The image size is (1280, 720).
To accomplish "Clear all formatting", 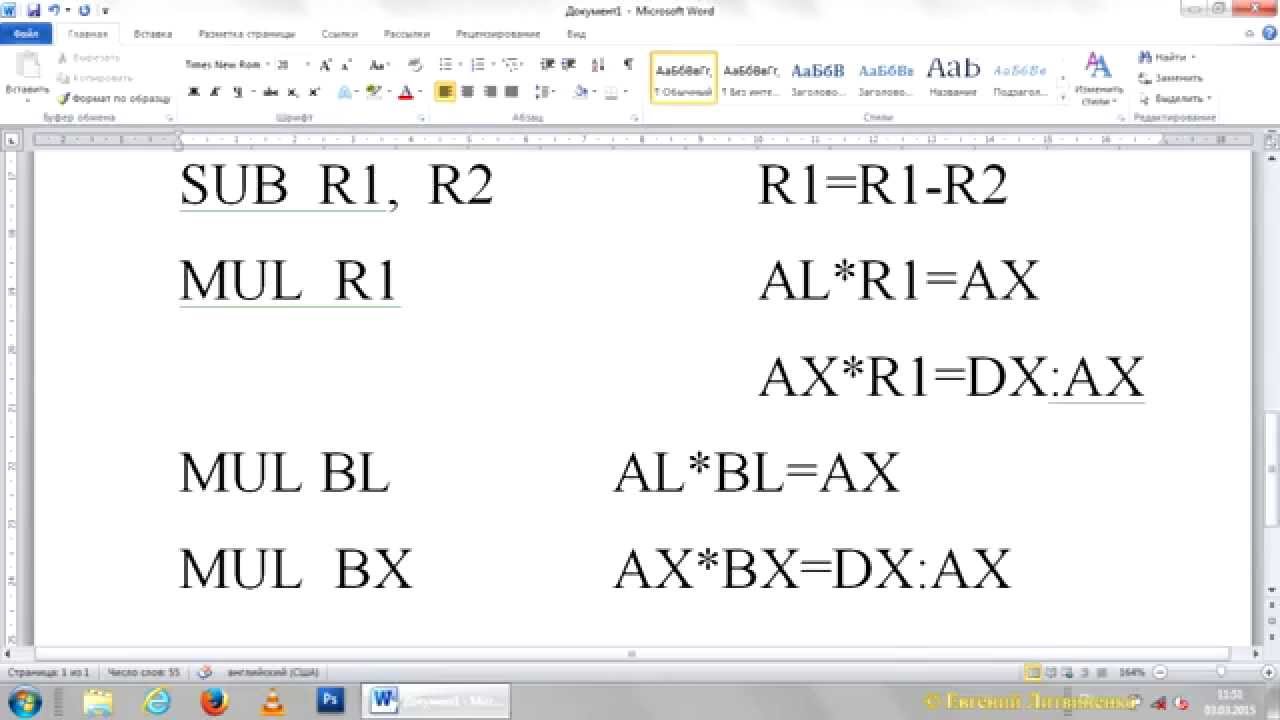I will [415, 65].
